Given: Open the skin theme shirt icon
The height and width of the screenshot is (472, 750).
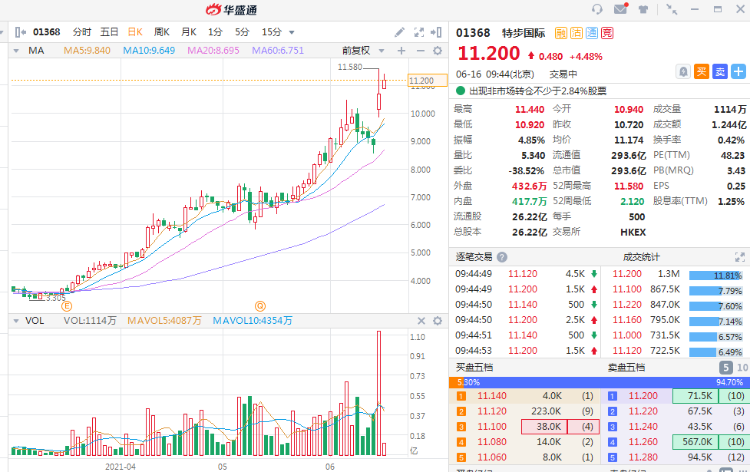Looking at the screenshot, I should click(x=643, y=9).
